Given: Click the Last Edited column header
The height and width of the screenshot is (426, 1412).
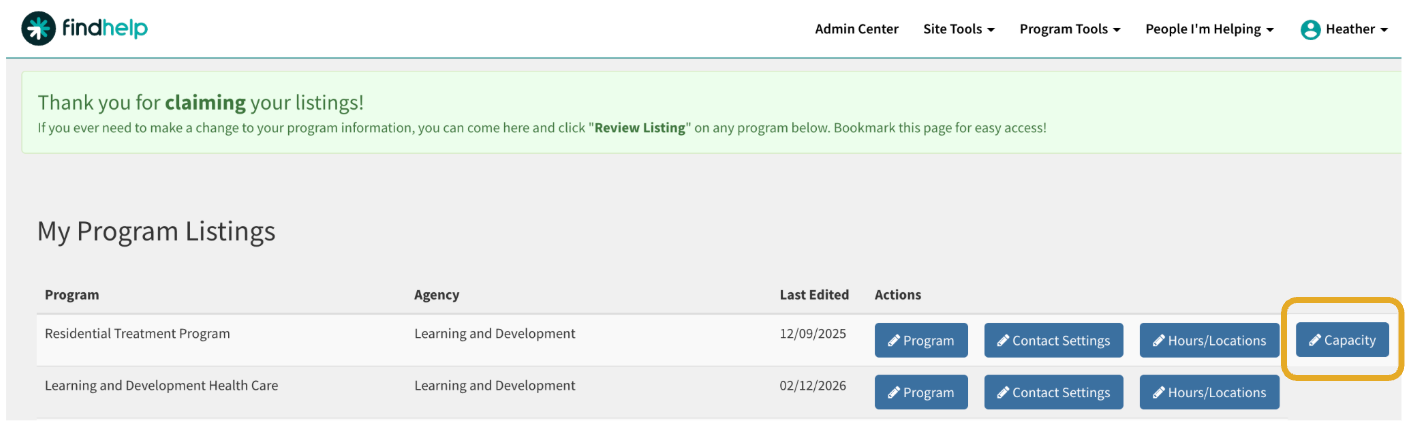Looking at the screenshot, I should [x=814, y=295].
